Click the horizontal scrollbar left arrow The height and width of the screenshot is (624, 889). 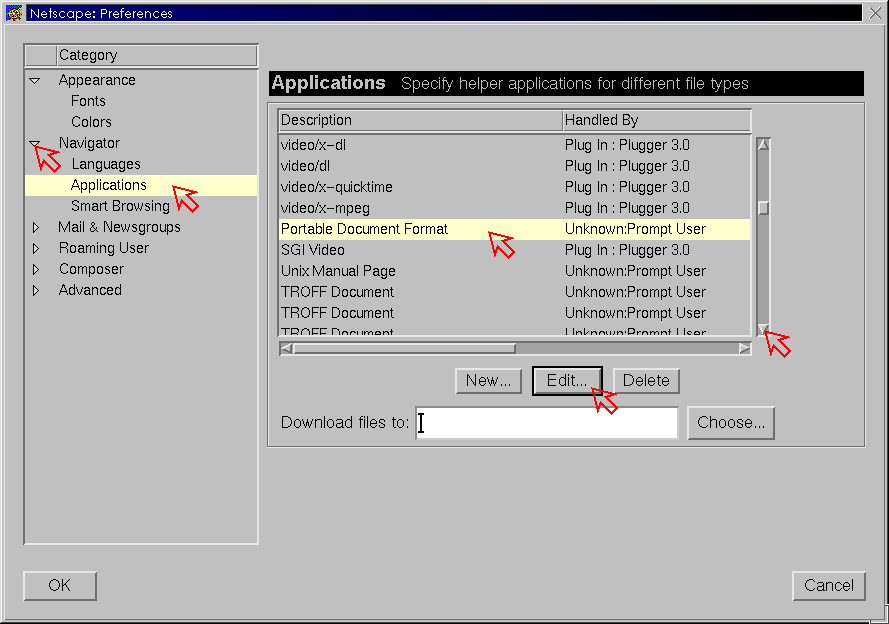point(286,349)
